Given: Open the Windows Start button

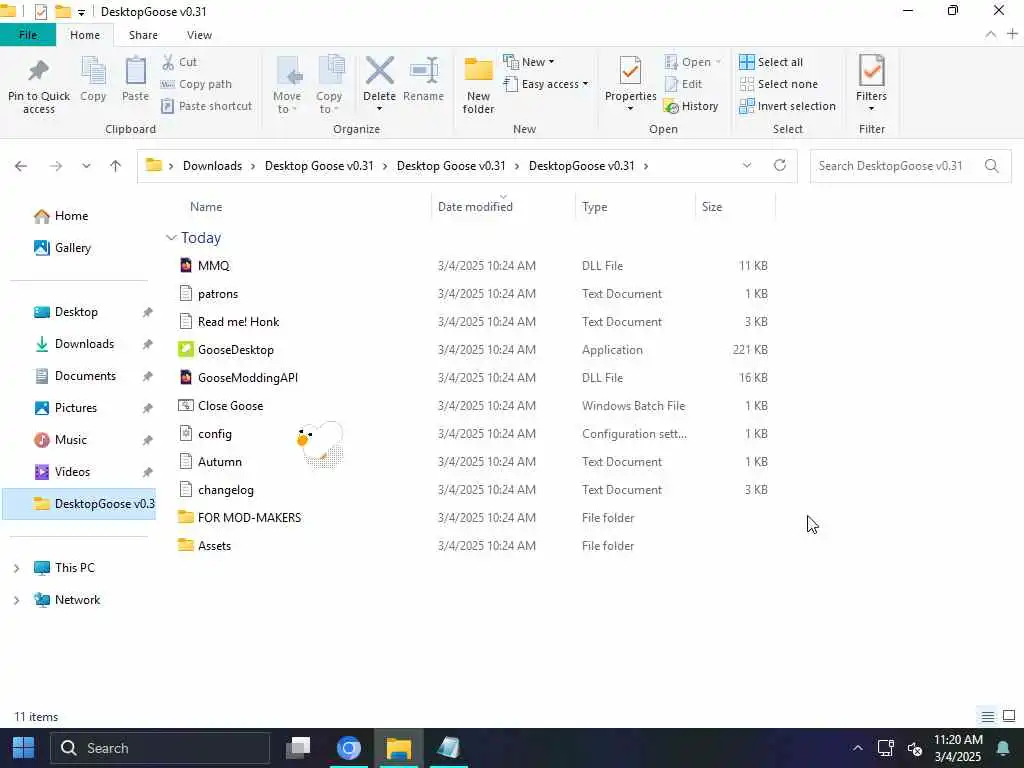Looking at the screenshot, I should [24, 748].
